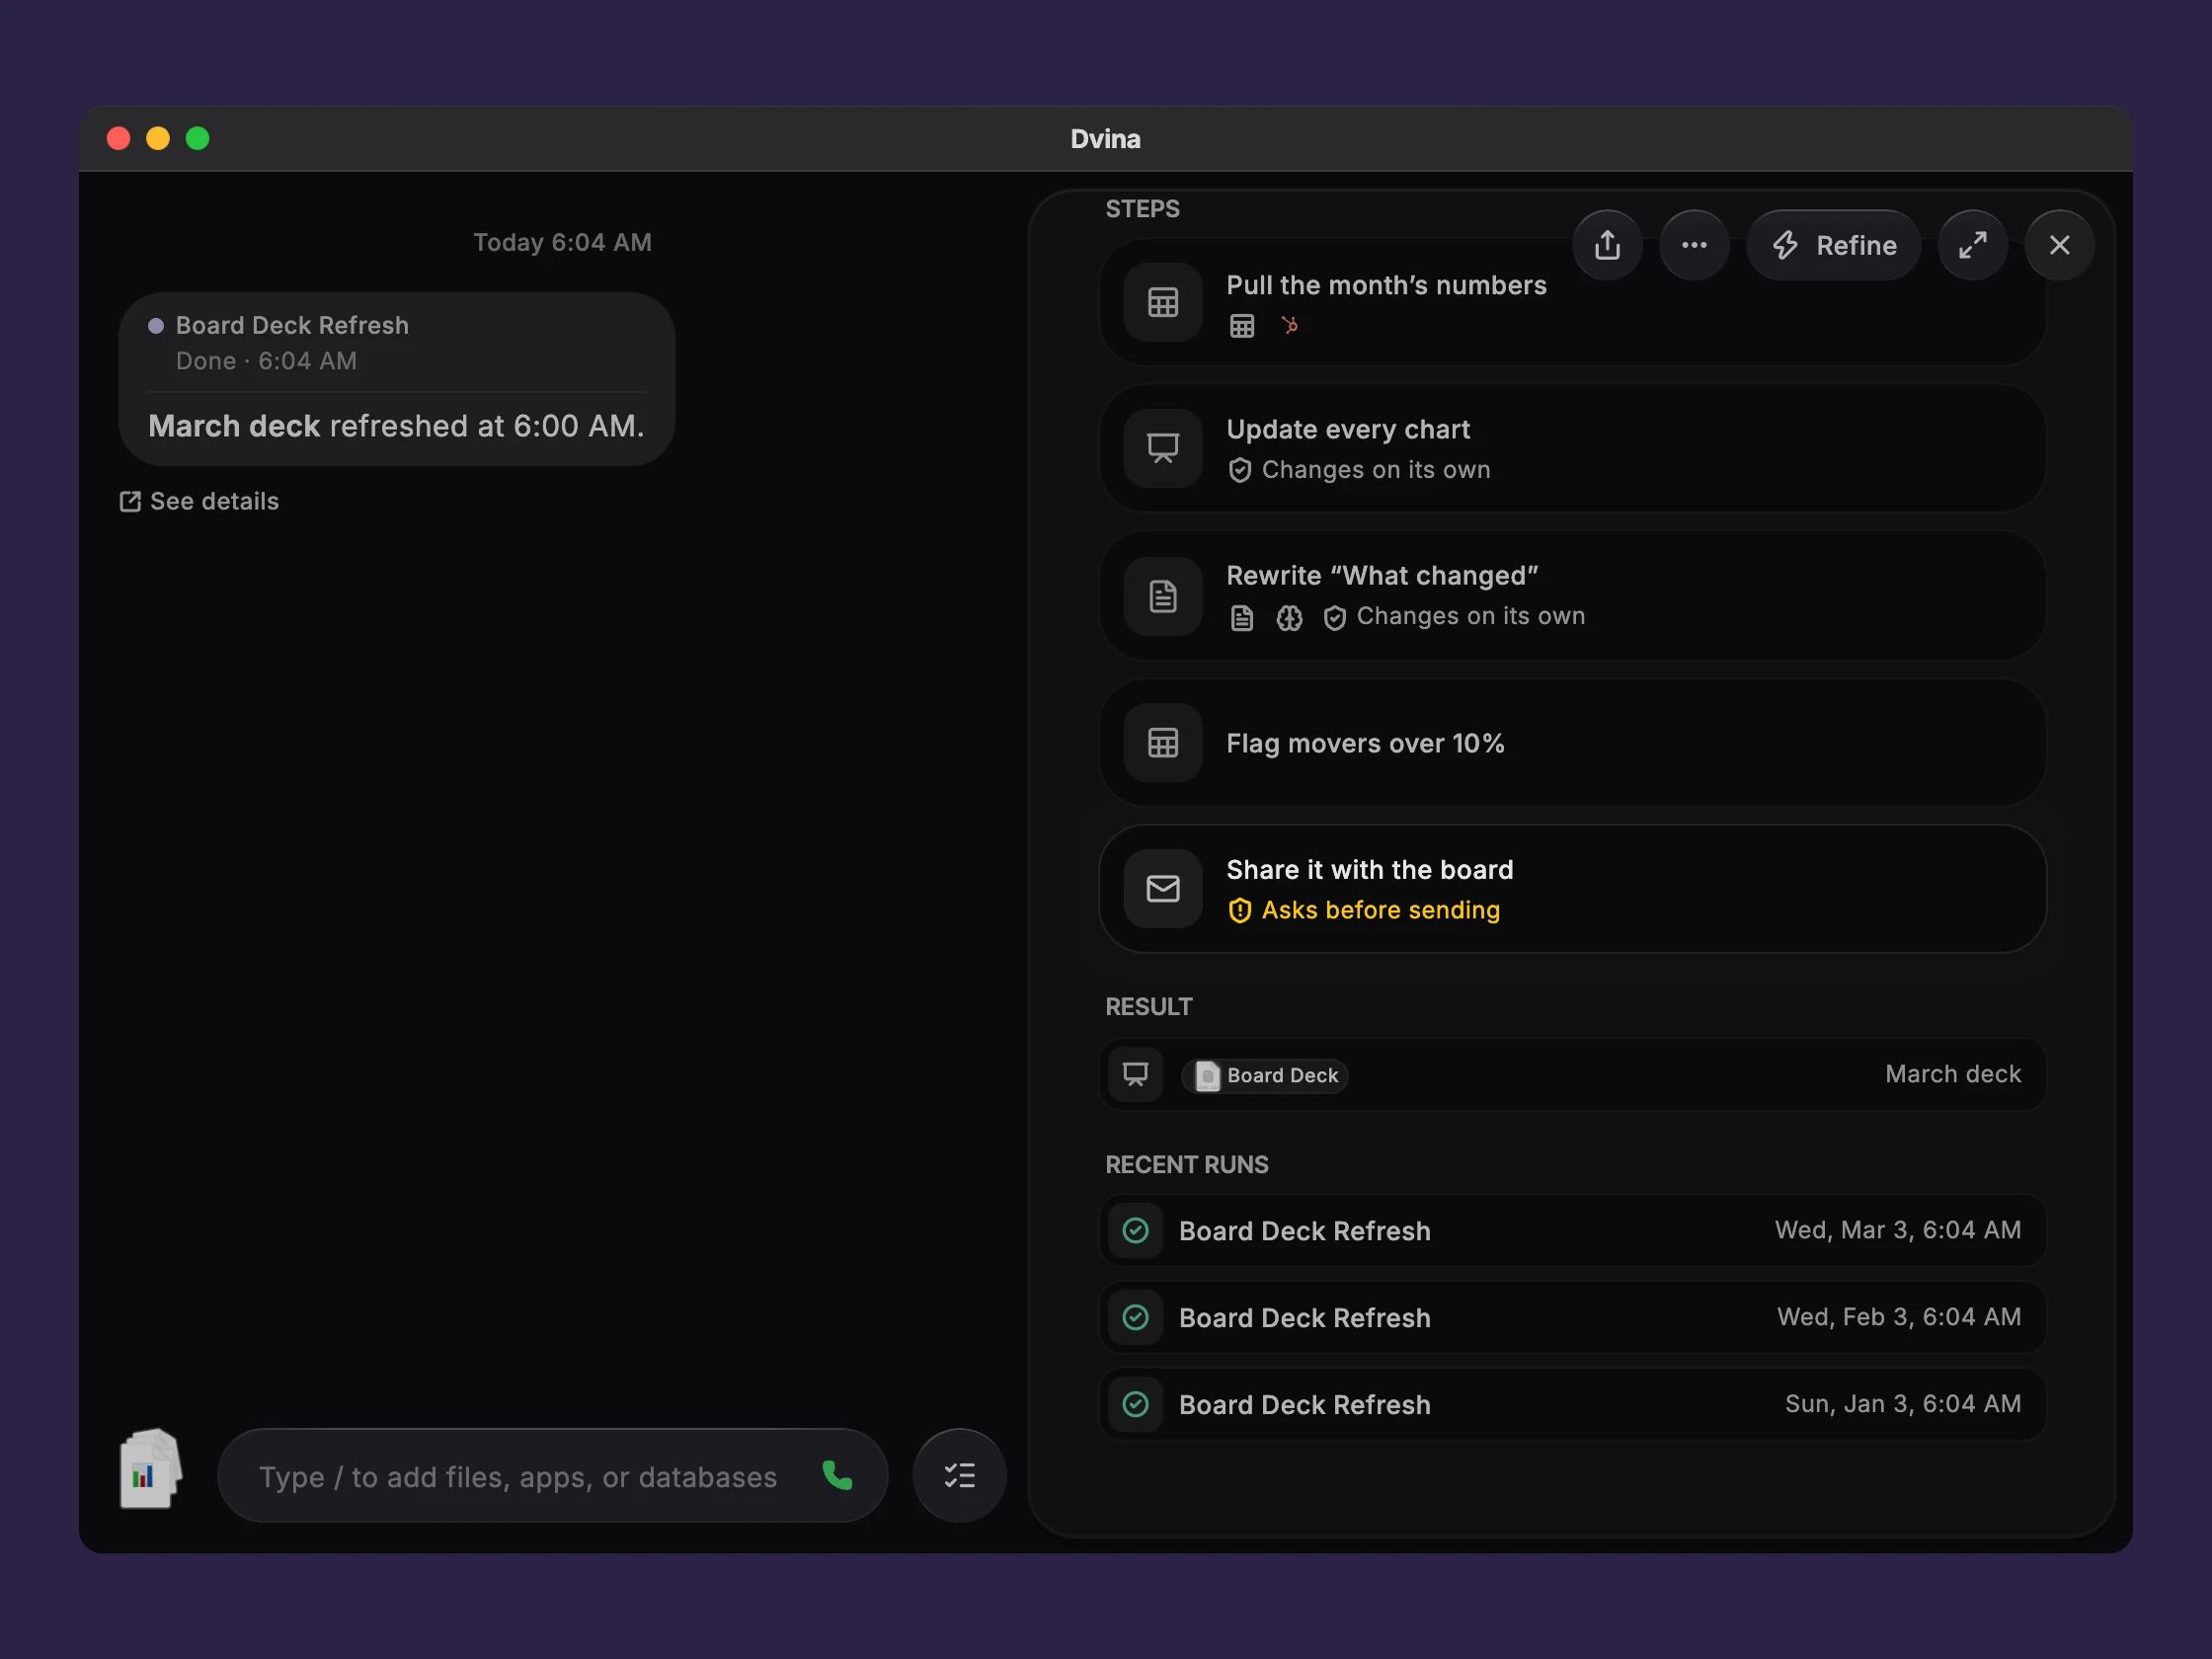Expand the panel to full screen
This screenshot has width=2212, height=1659.
click(x=1972, y=245)
